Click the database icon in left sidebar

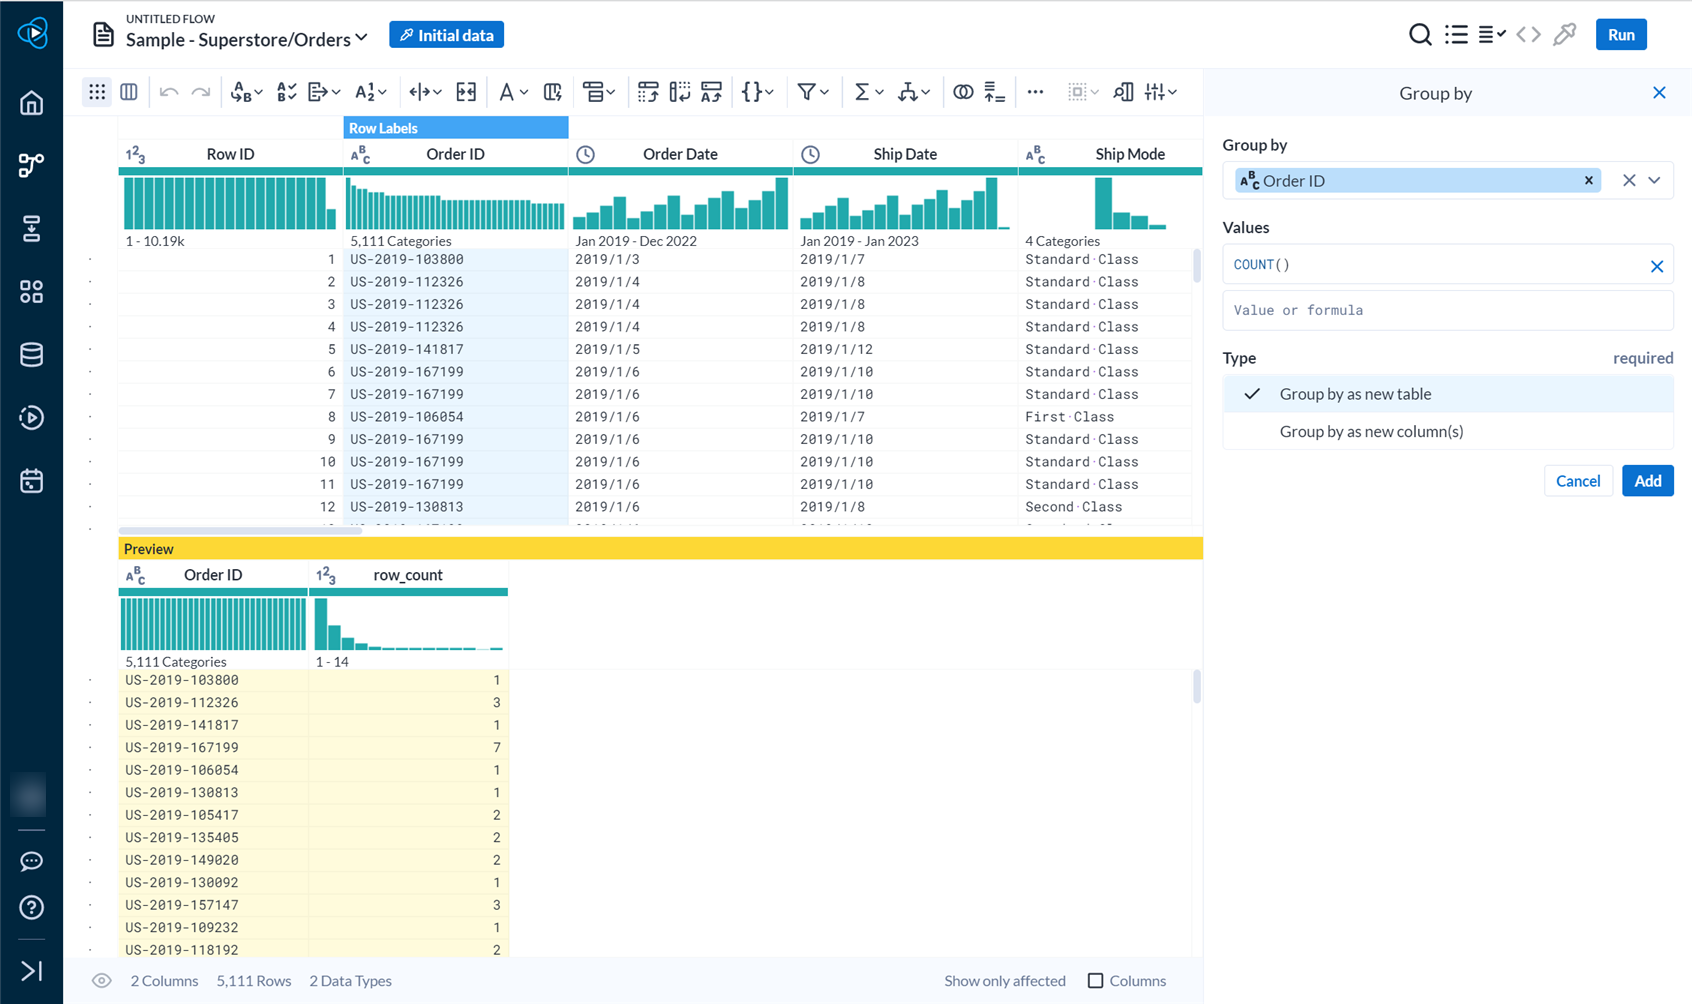point(31,354)
